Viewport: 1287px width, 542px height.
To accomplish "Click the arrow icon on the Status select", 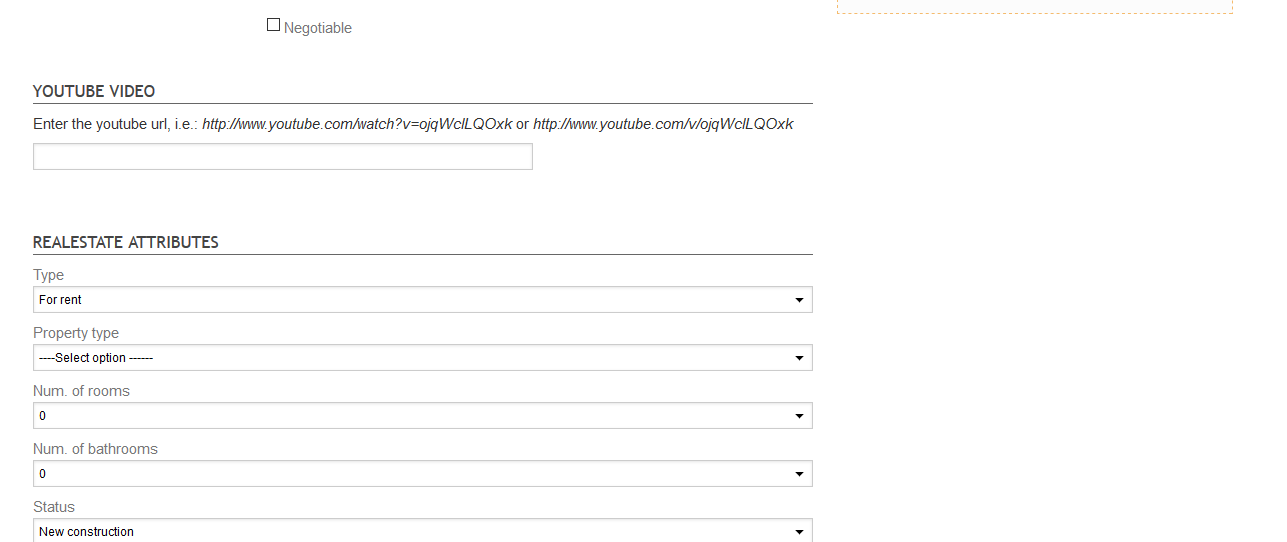I will [x=799, y=532].
